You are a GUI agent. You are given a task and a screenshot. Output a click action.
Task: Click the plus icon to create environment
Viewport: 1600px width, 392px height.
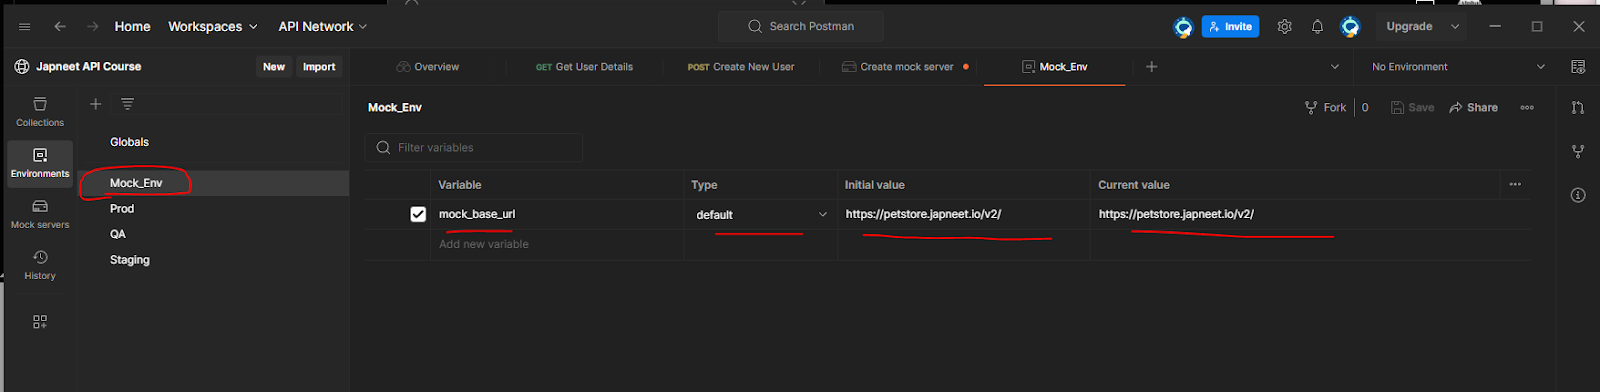click(96, 104)
